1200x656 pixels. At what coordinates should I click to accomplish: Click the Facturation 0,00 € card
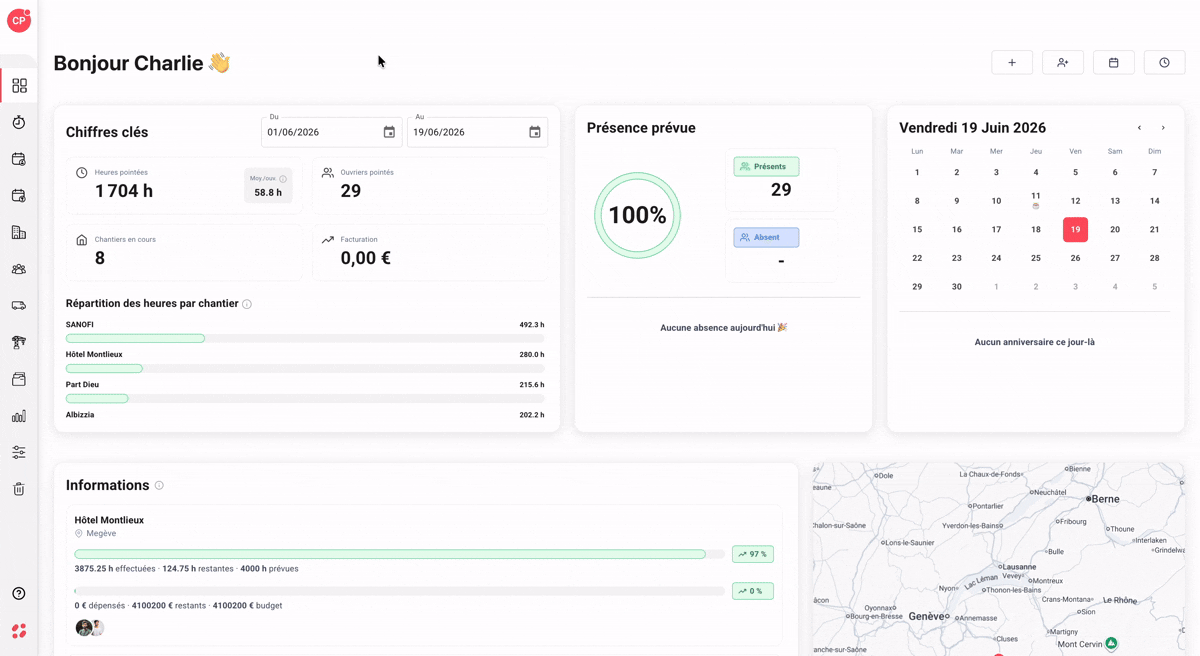pos(430,251)
